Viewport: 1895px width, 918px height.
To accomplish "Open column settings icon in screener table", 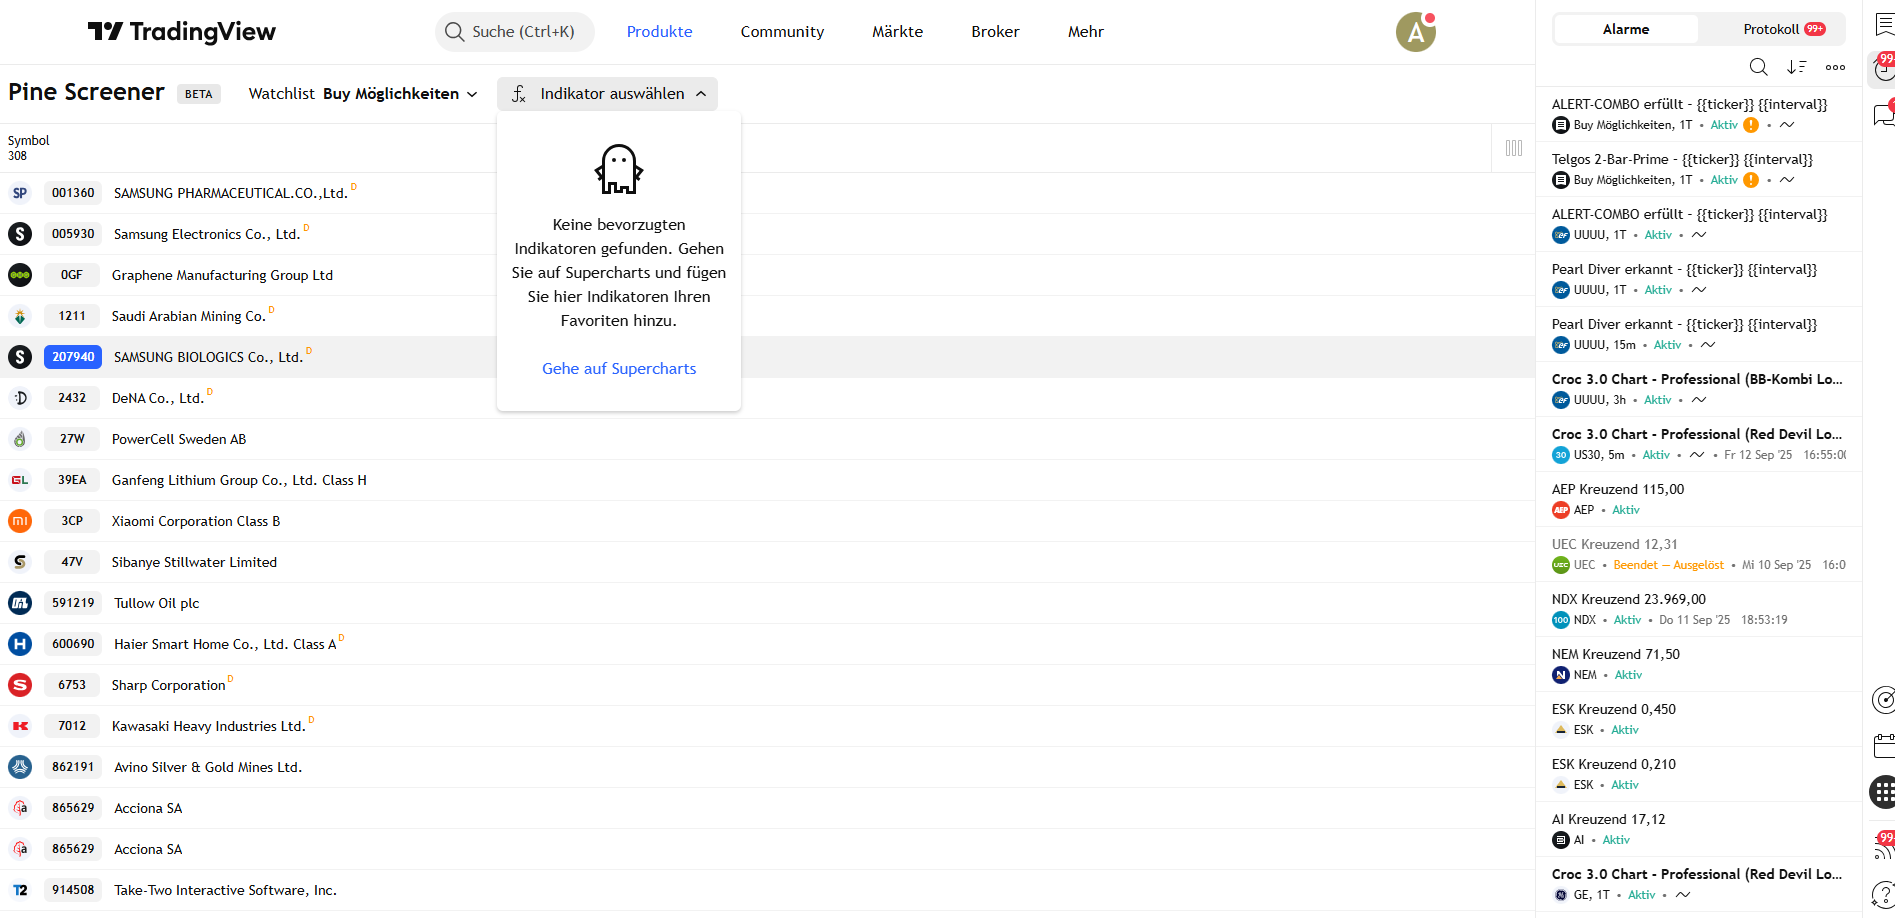I will point(1514,148).
